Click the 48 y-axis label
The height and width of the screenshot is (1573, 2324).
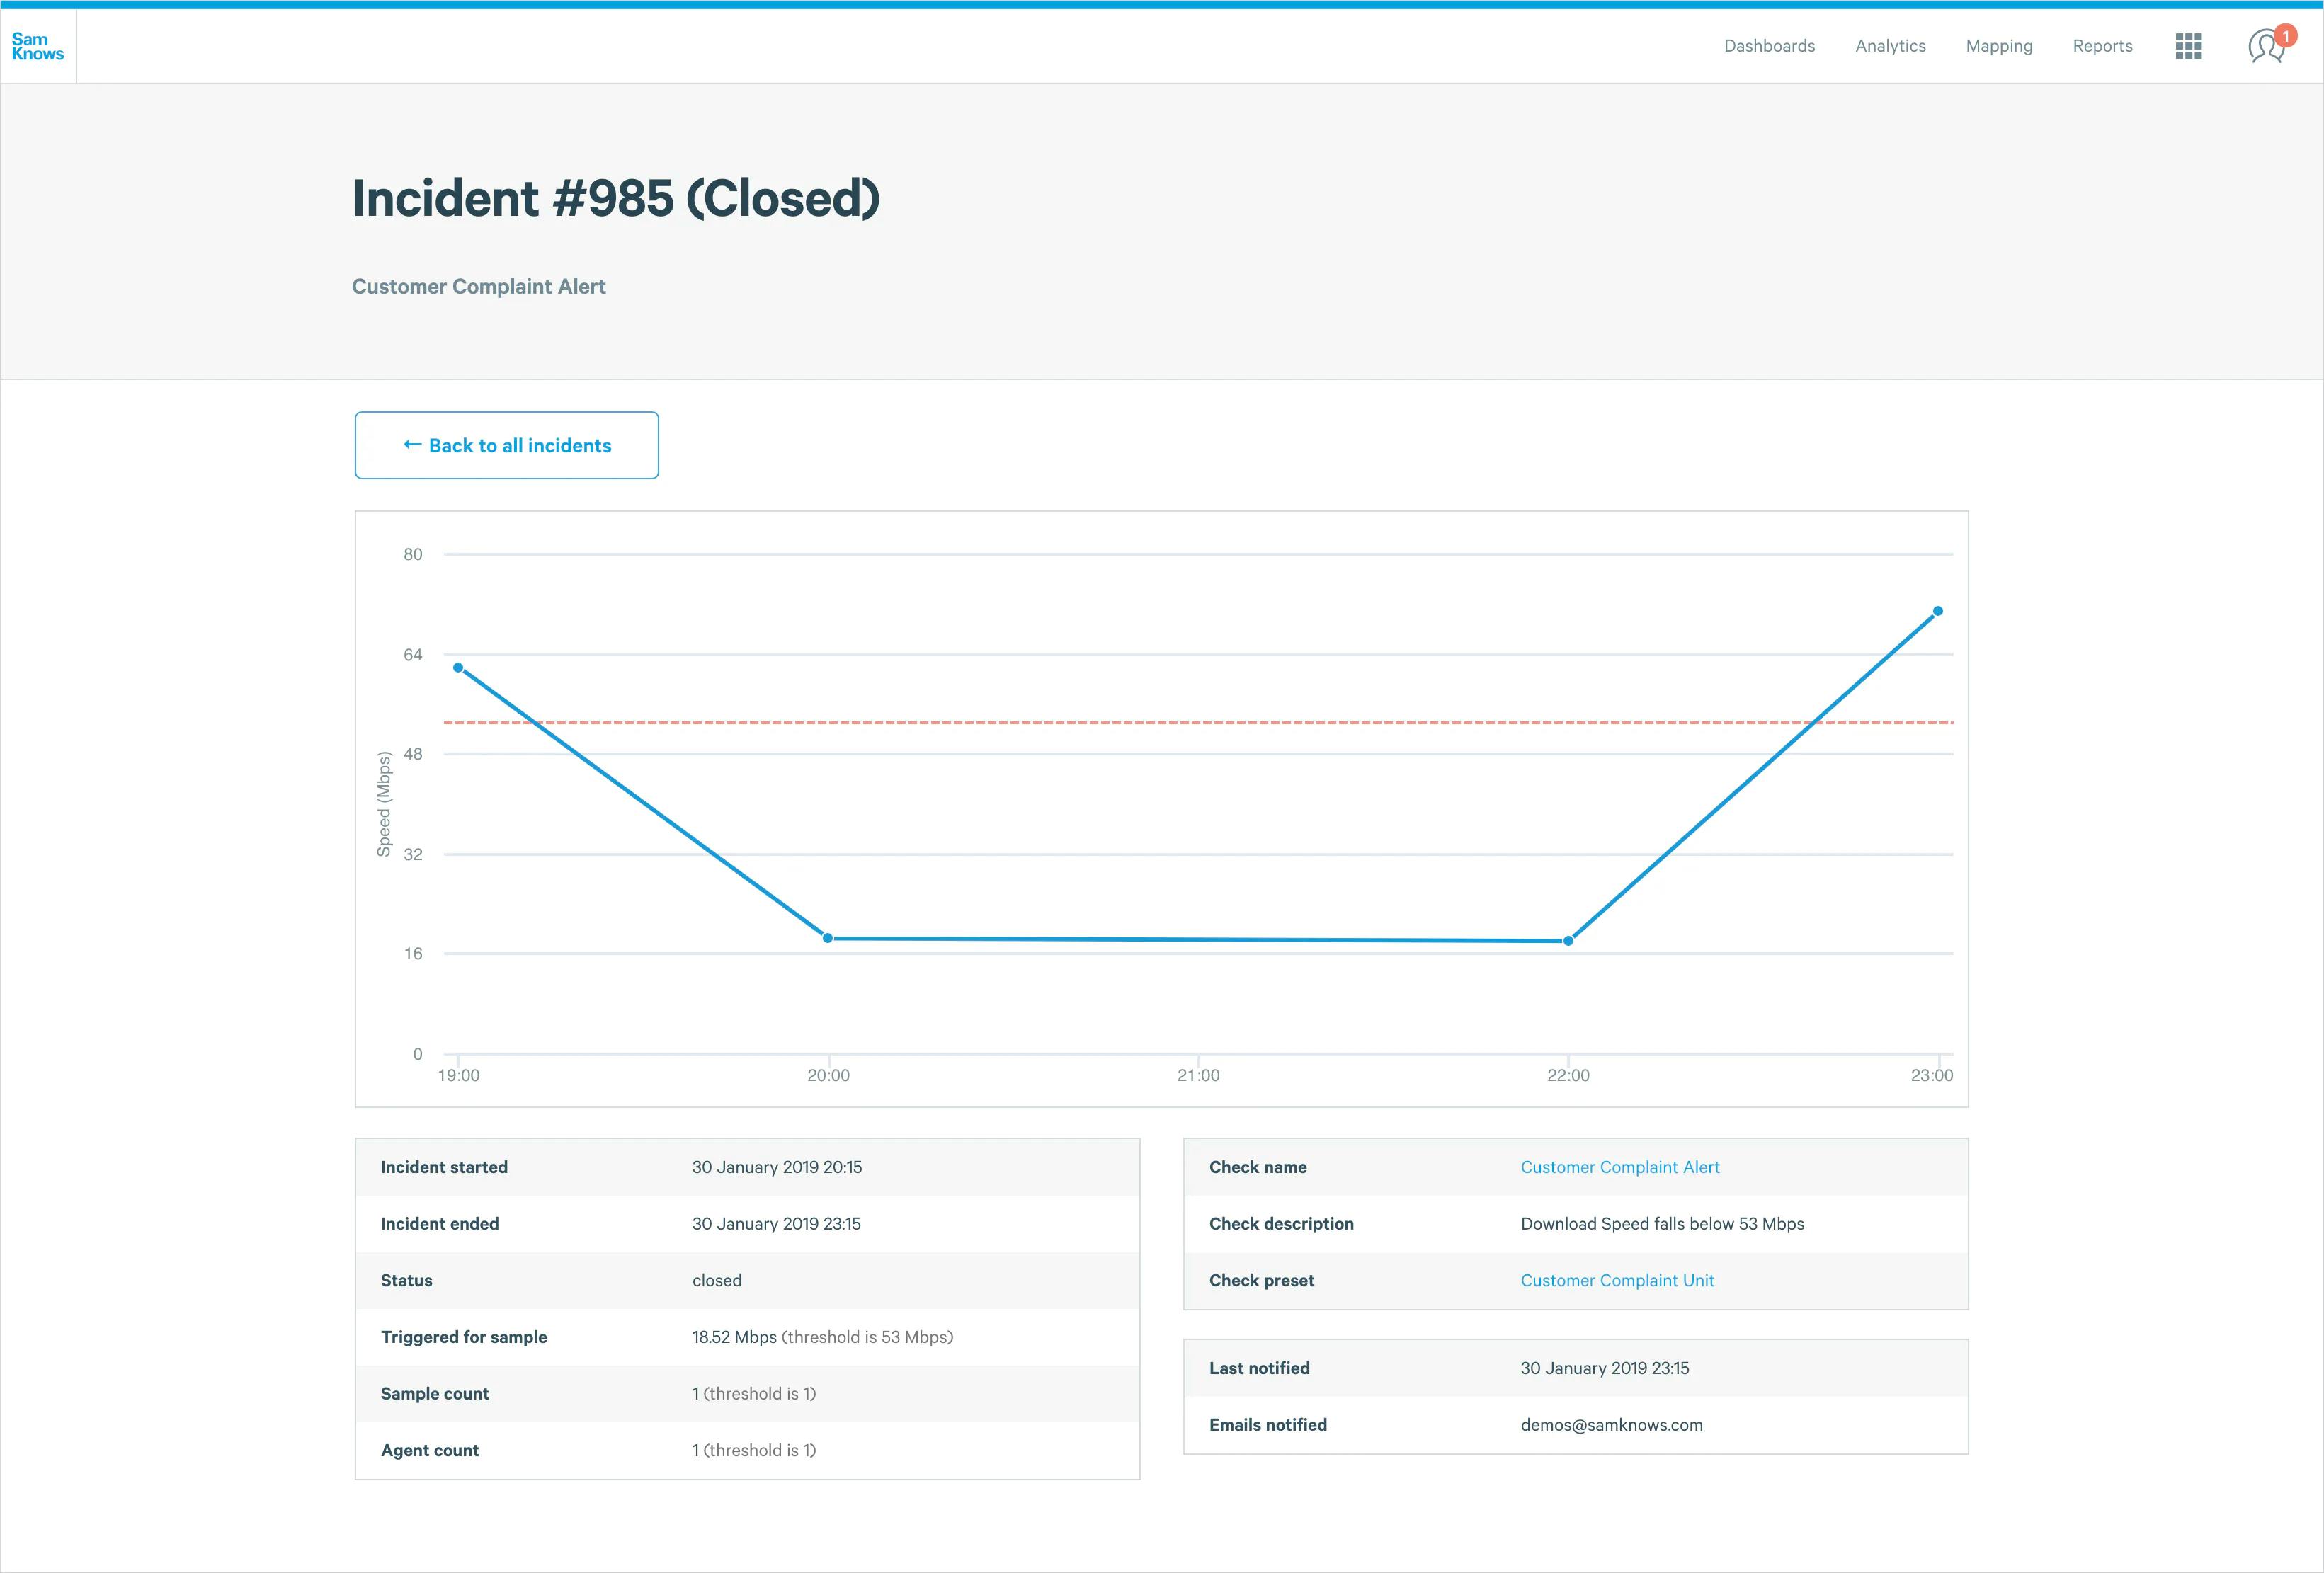tap(413, 754)
